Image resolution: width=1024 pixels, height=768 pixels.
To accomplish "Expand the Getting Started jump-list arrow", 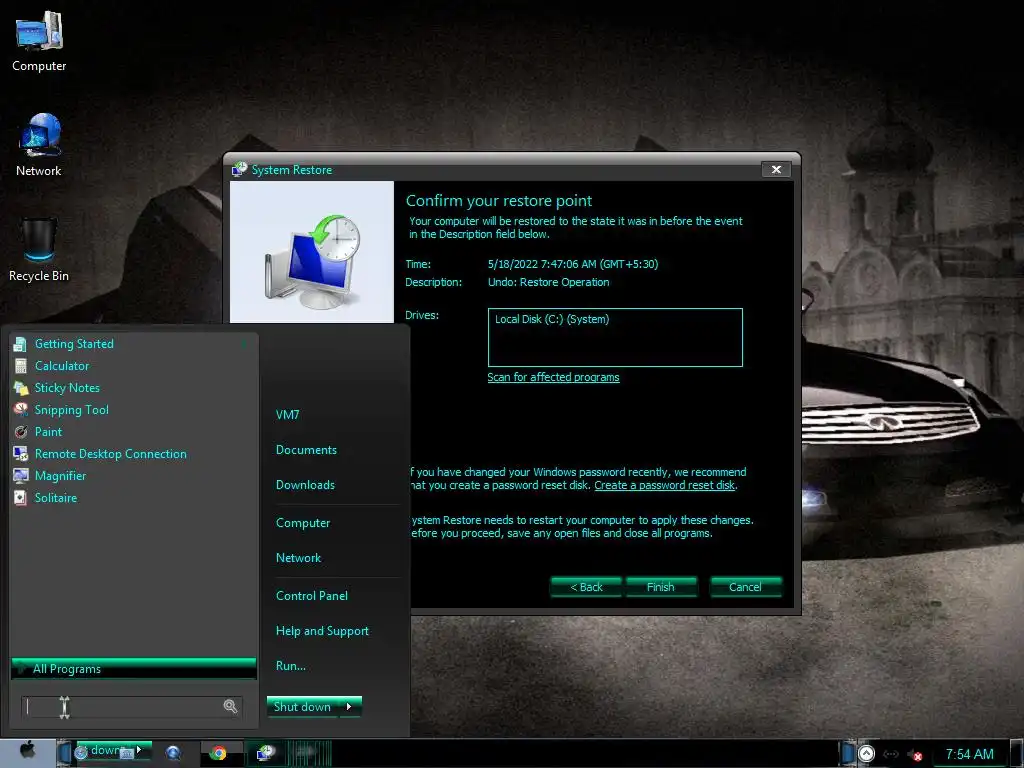I will point(244,344).
